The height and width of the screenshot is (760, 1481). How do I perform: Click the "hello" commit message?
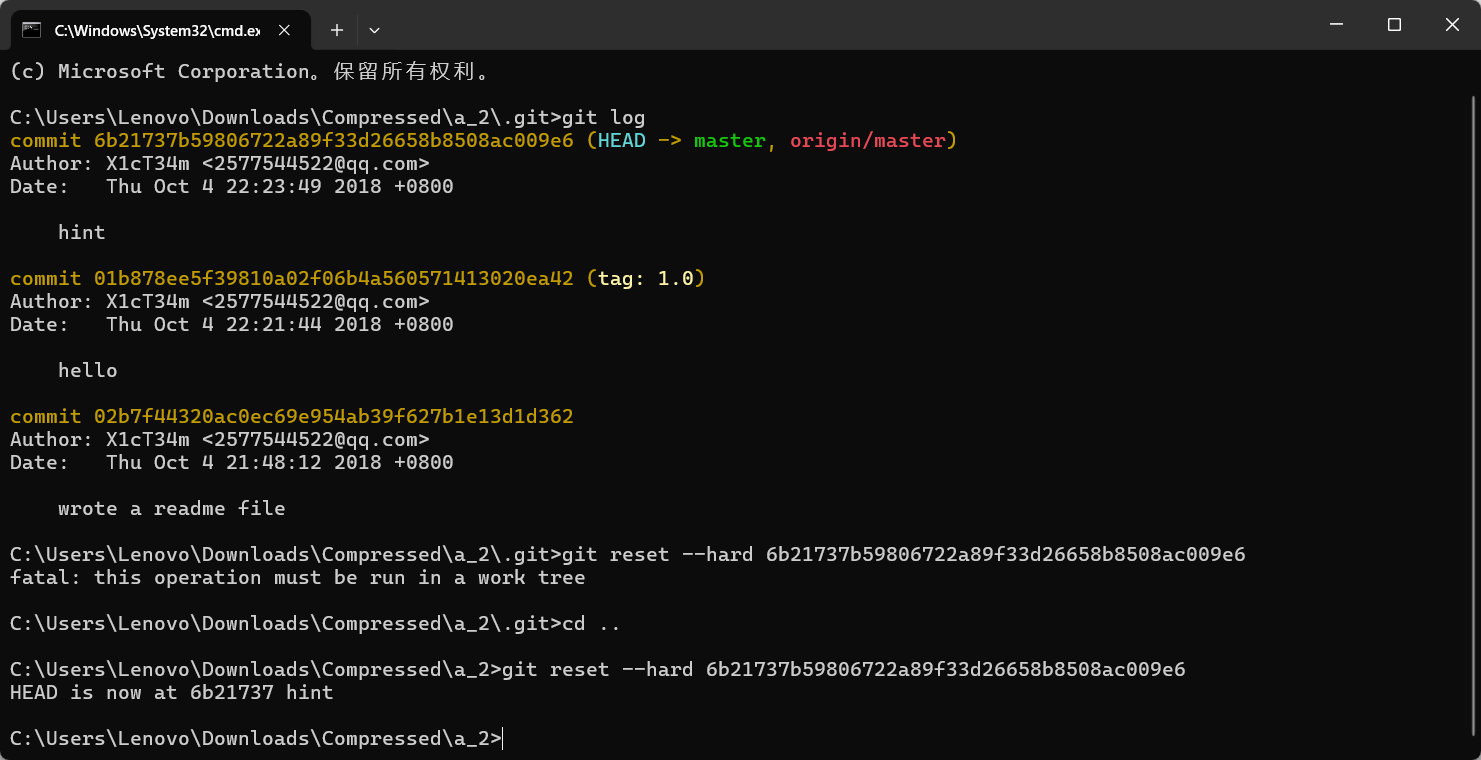coord(88,371)
